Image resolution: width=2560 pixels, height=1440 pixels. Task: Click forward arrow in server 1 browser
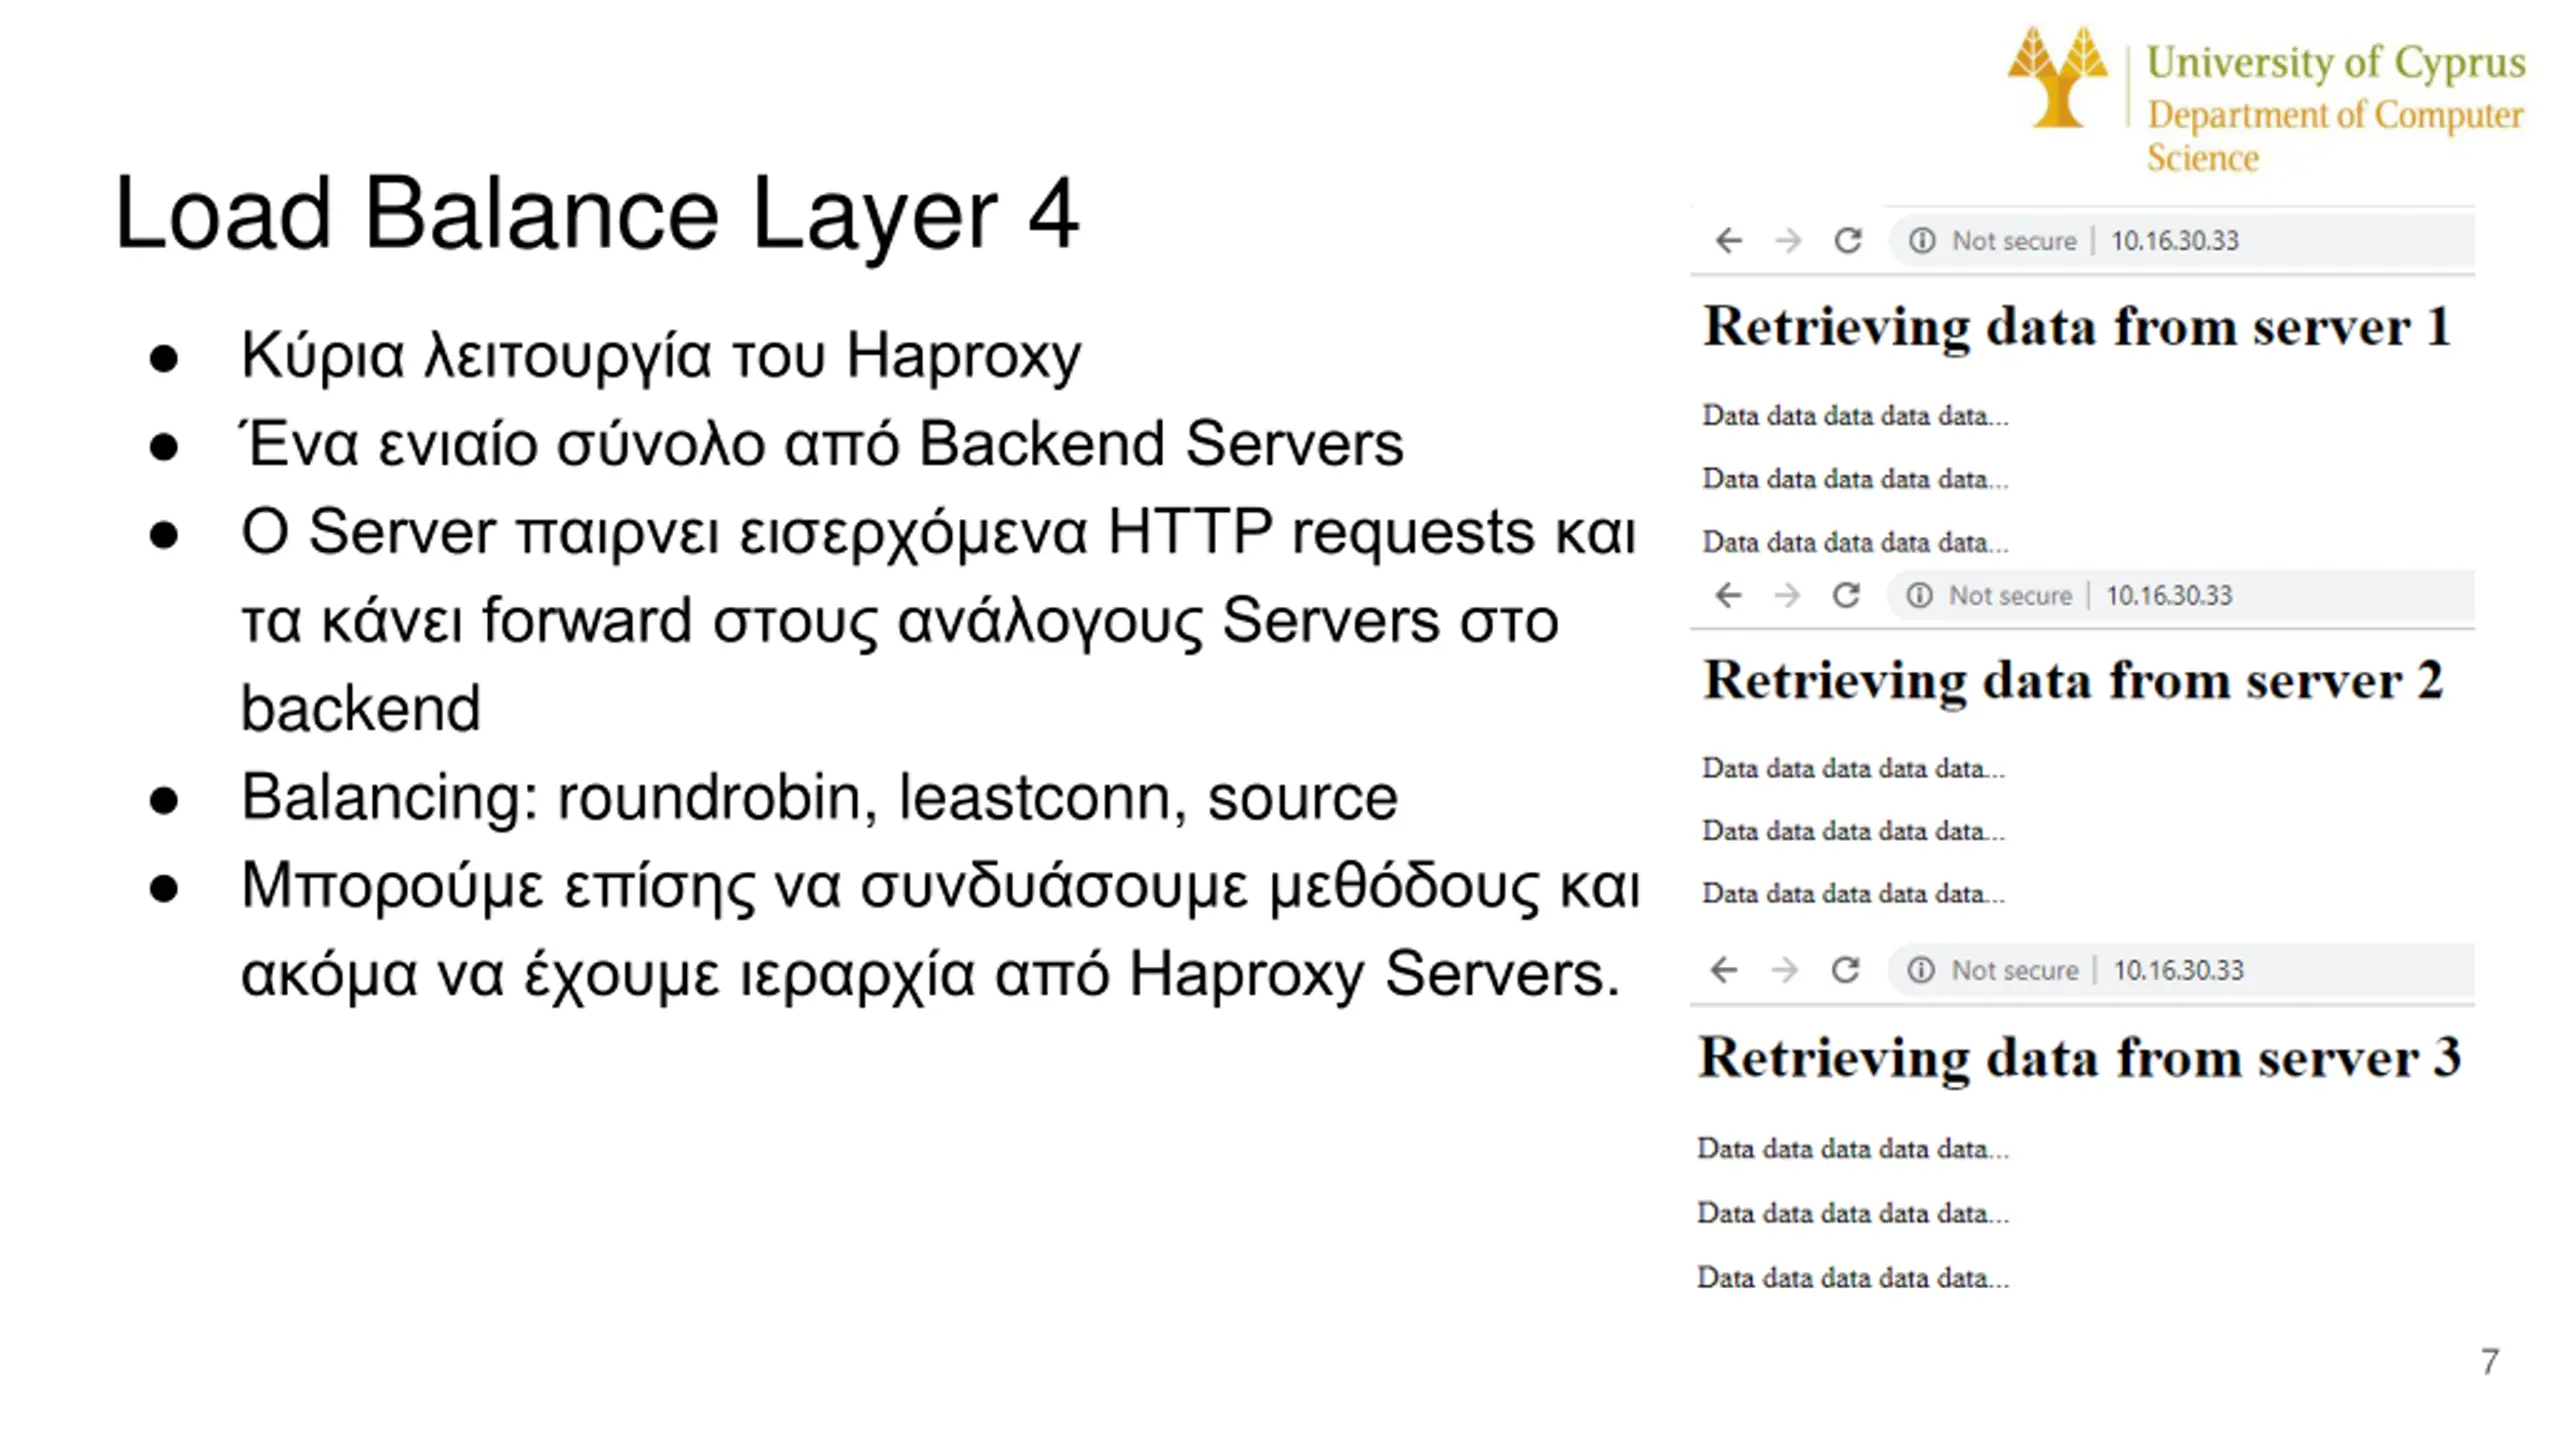click(x=1788, y=241)
